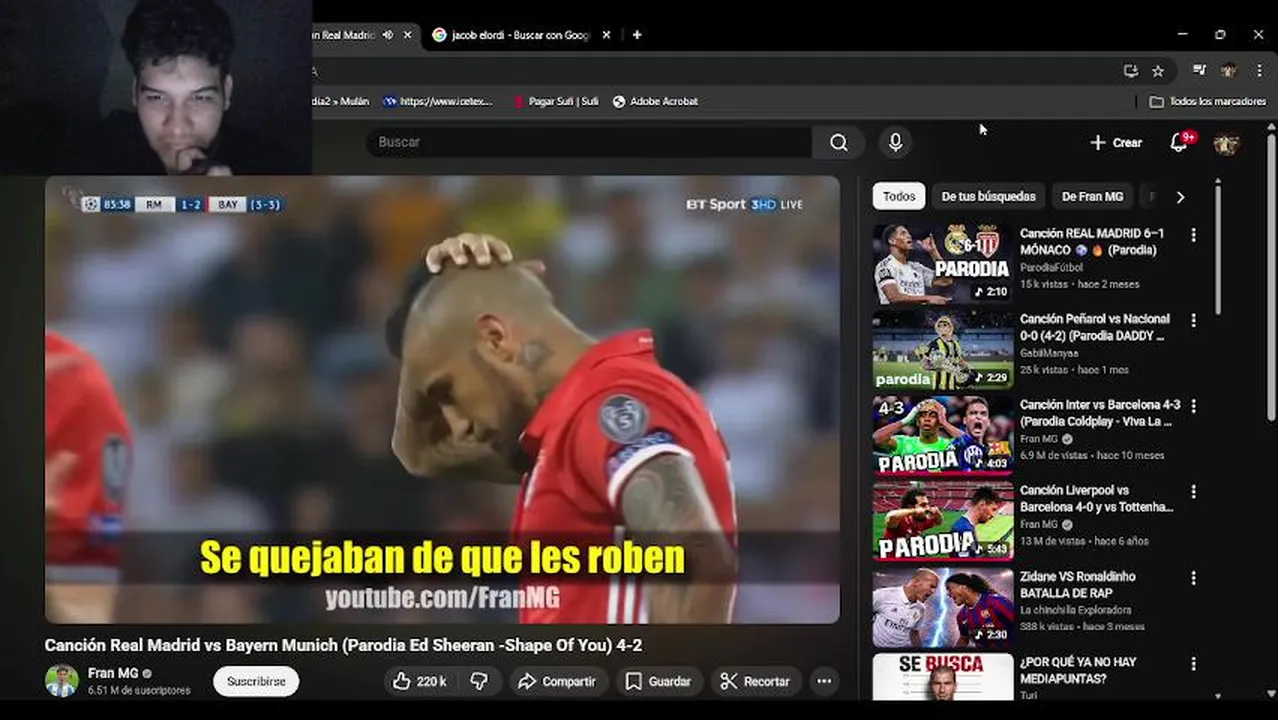Open options for the Peñarol vs Nacional video
Screen dimensions: 1278x720
[x=1193, y=321]
